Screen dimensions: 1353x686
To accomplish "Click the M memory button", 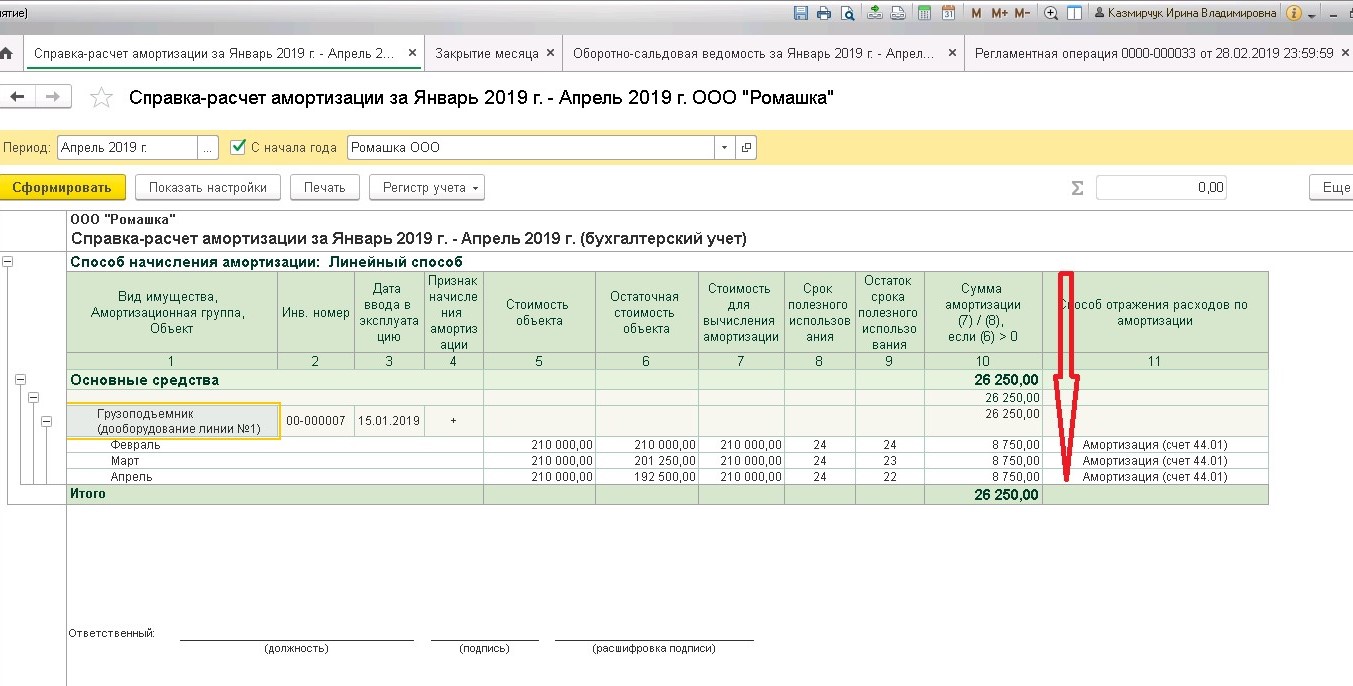I will pyautogui.click(x=976, y=13).
